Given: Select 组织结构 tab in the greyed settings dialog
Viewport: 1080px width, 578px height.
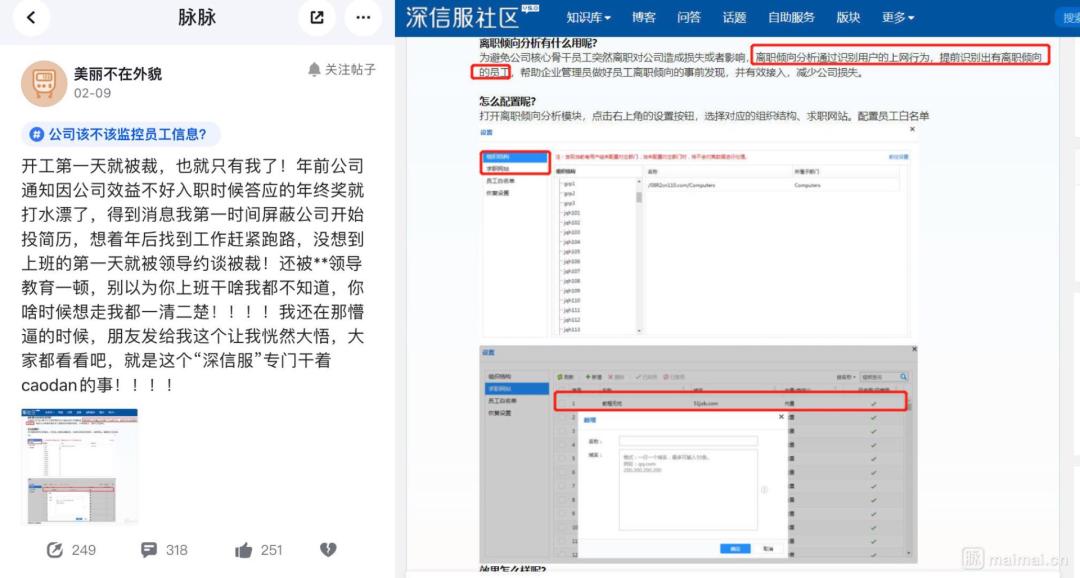Looking at the screenshot, I should [499, 377].
